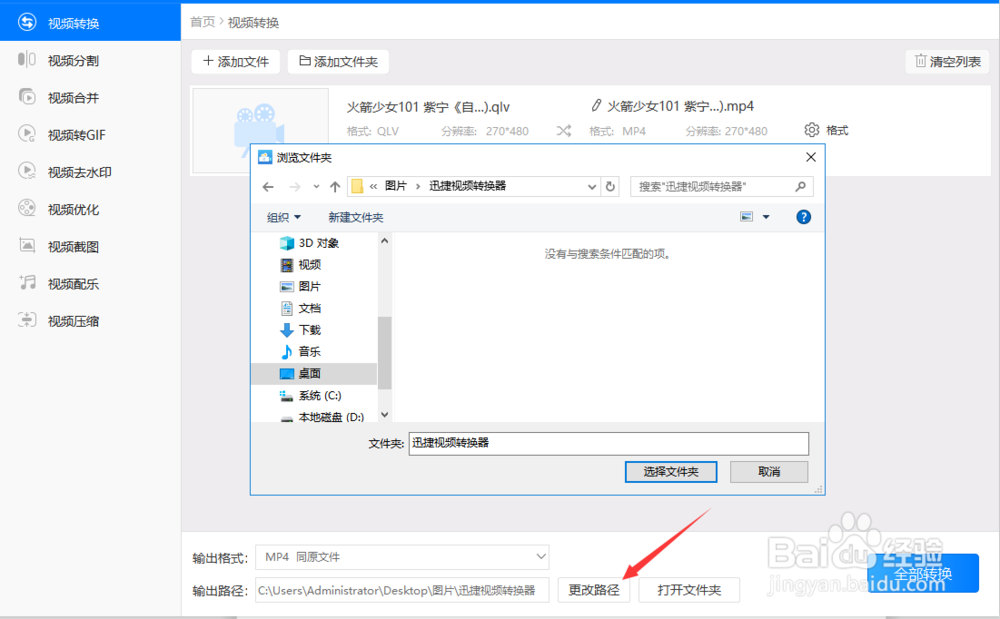This screenshot has width=1000, height=619.
Task: Open the 组织 dropdown menu
Action: (283, 217)
